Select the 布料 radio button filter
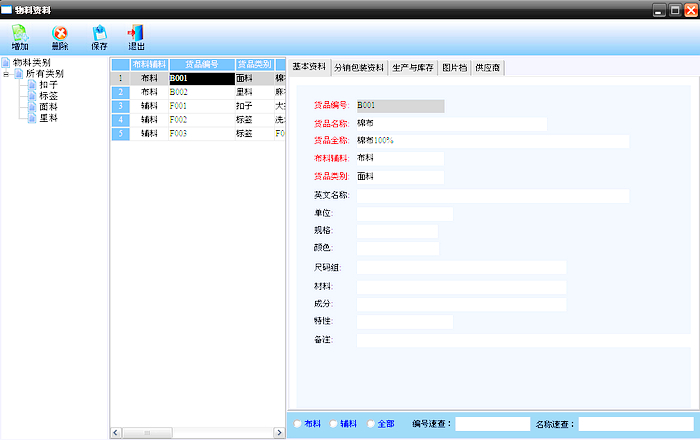700x440 pixels. coord(298,424)
